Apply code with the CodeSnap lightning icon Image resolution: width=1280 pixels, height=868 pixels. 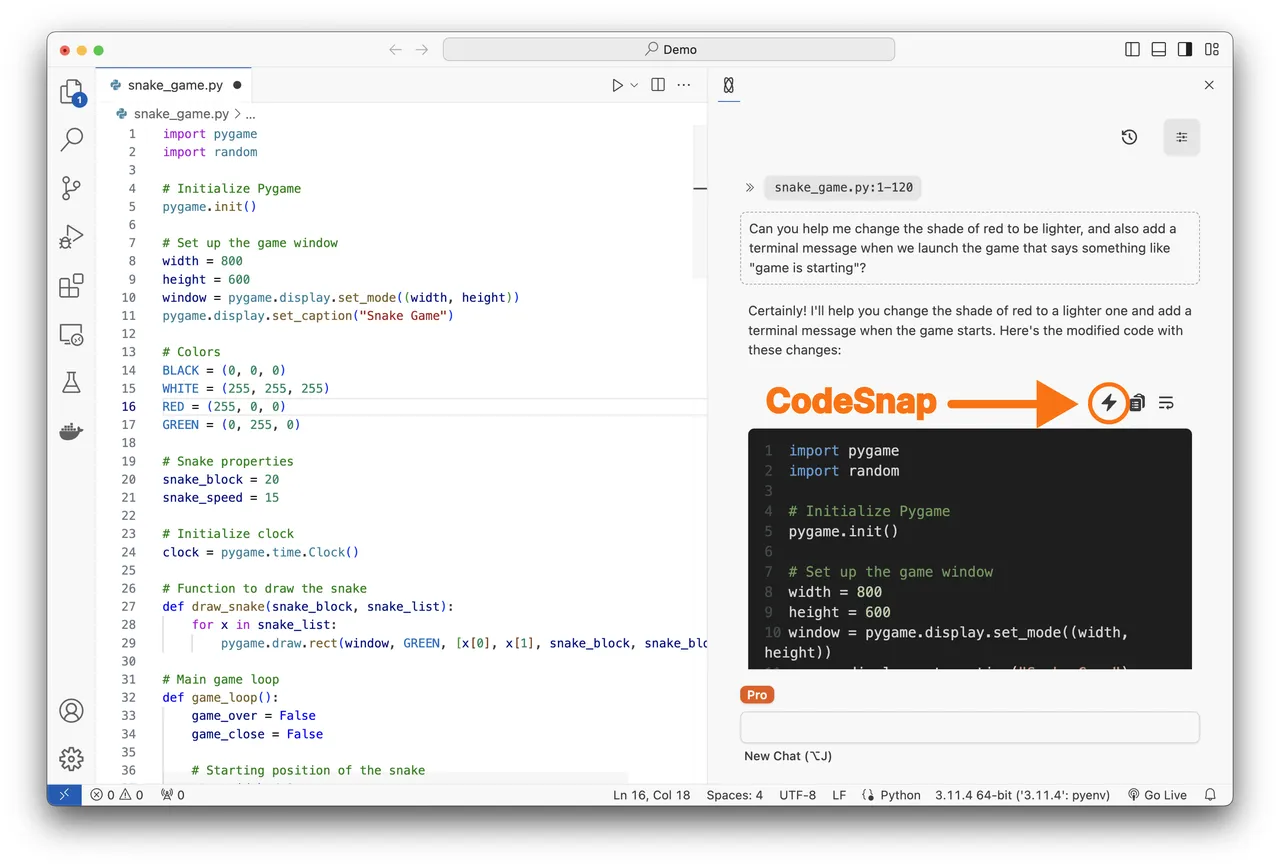1108,403
